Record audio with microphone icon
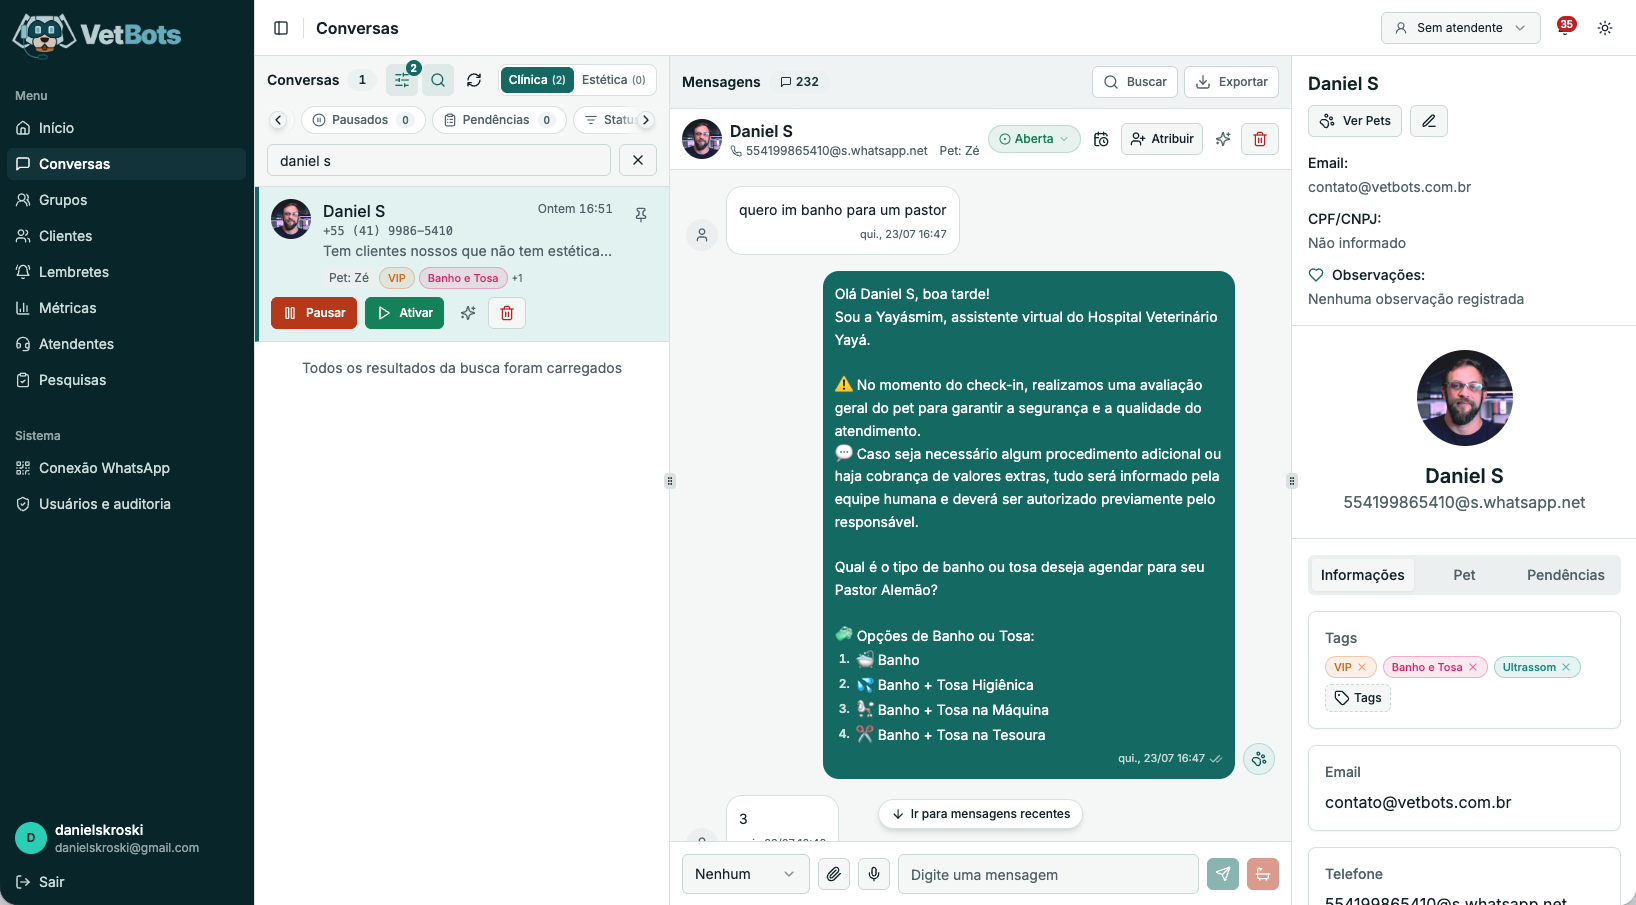 874,874
